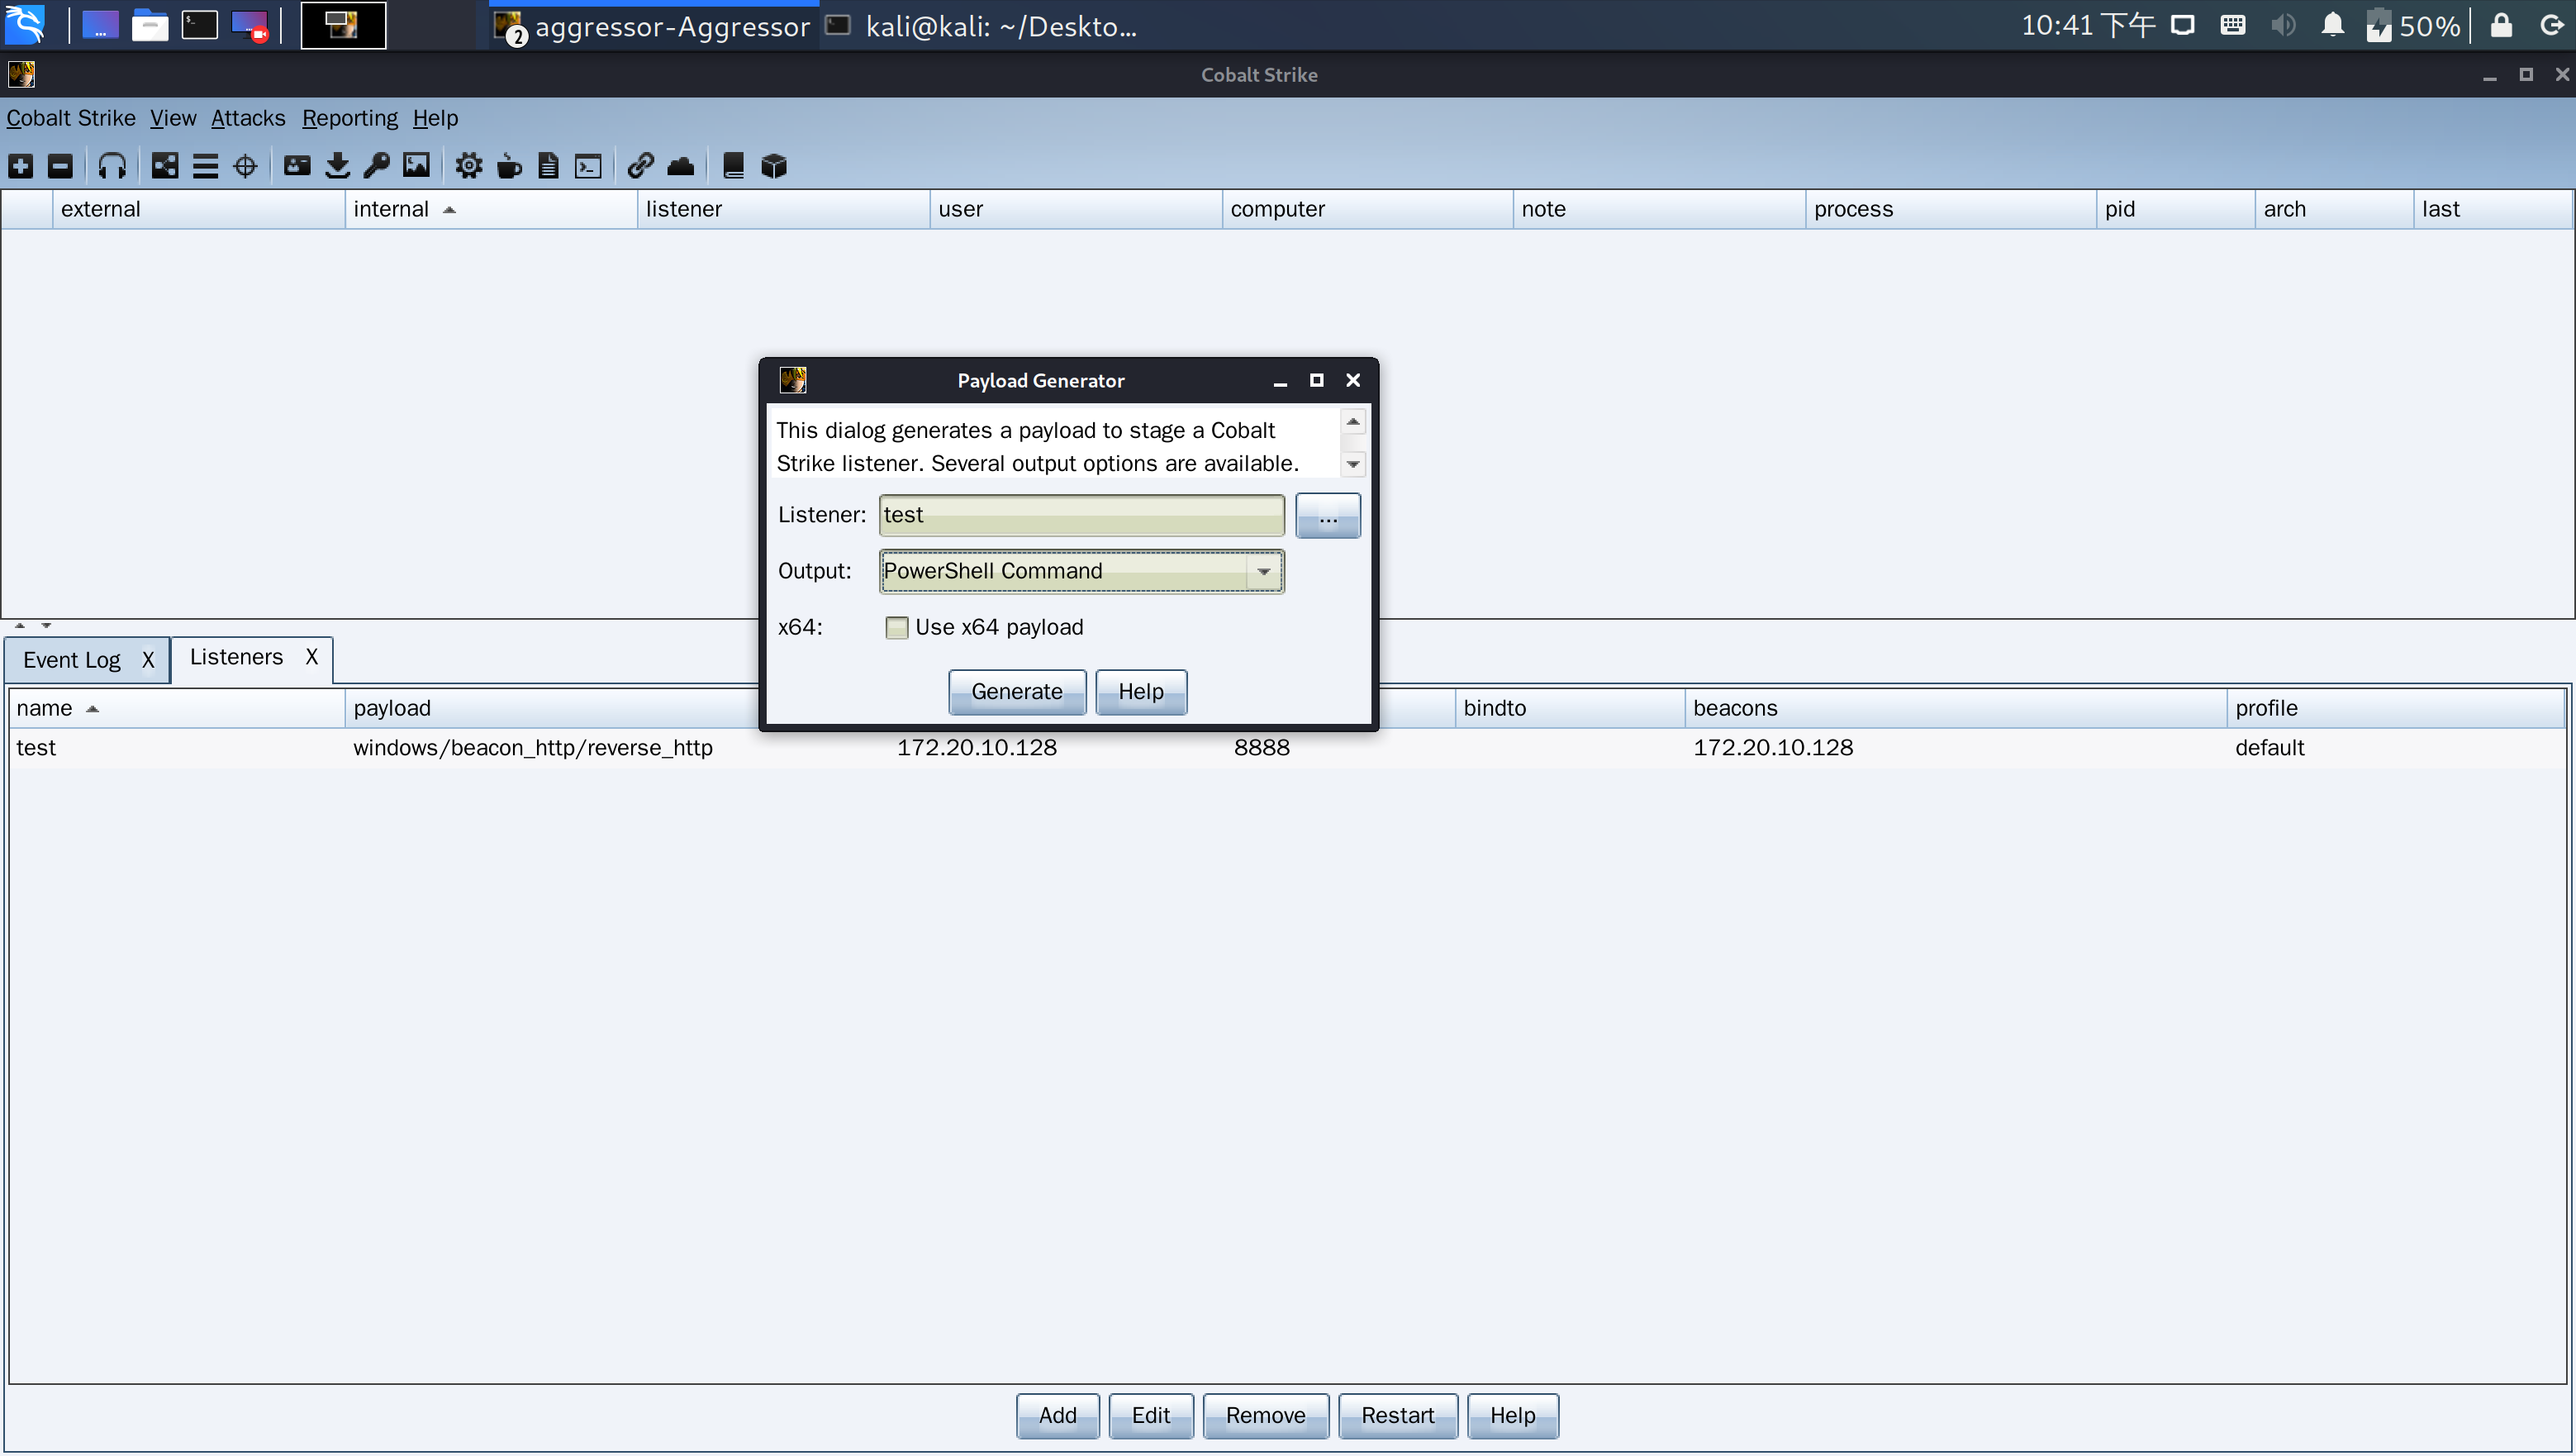Click the crosshair targets view icon
Screen dimensions: 2576x1456
pyautogui.click(x=245, y=166)
